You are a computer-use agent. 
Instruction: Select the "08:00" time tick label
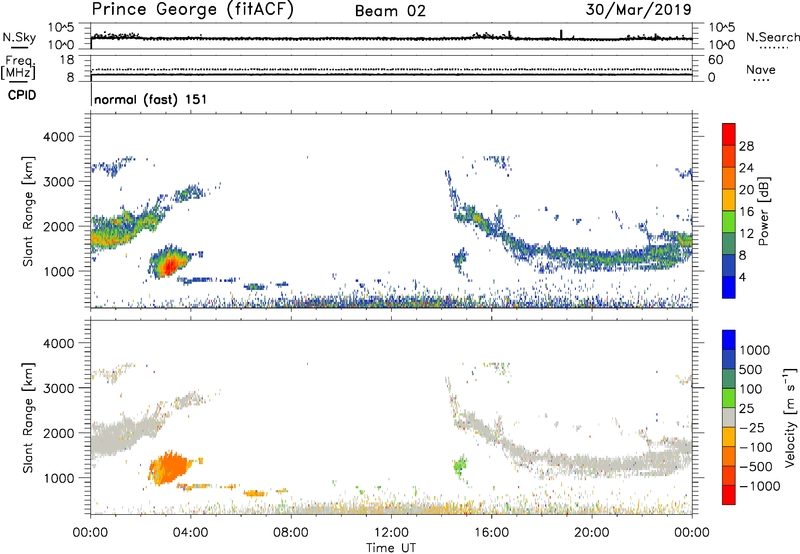pos(291,533)
